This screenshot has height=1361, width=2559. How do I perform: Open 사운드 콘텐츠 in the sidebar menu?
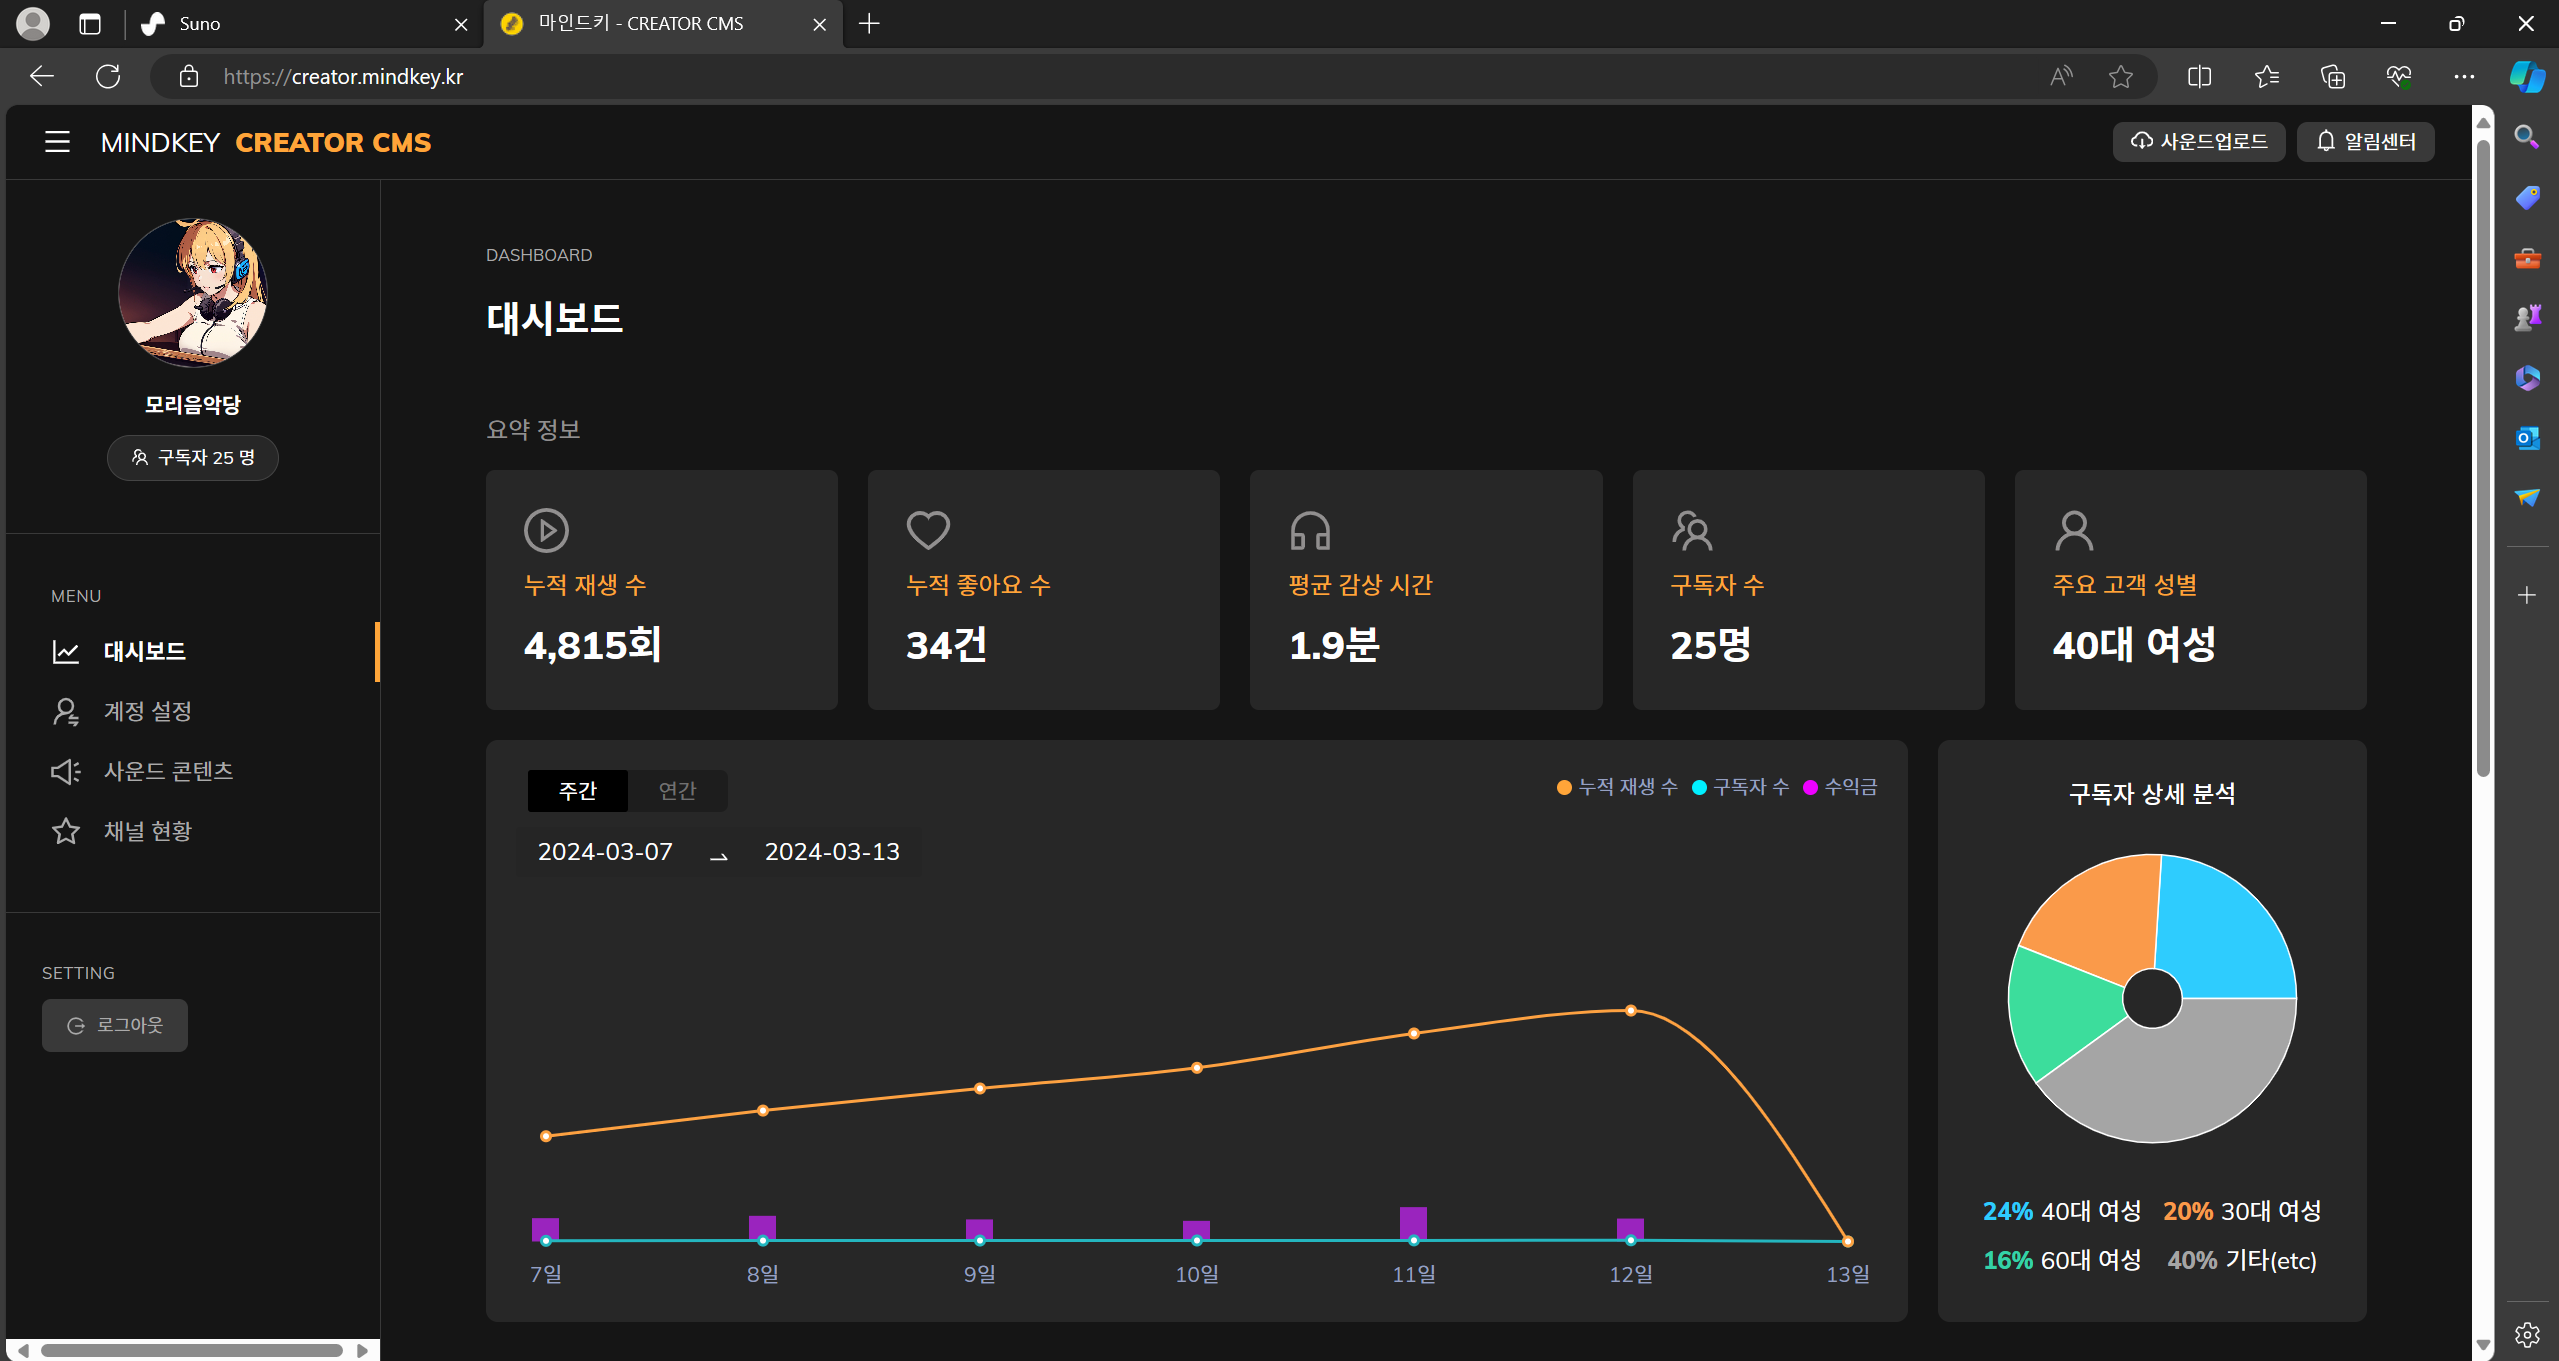[x=168, y=771]
